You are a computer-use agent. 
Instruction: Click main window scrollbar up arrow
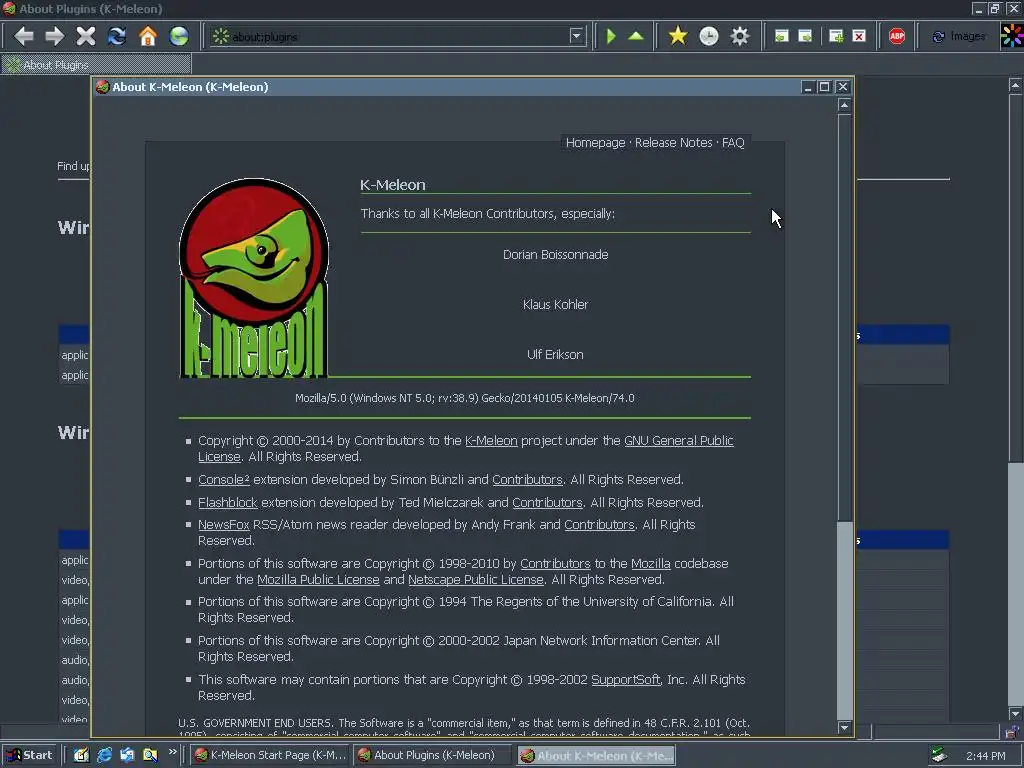click(1016, 85)
